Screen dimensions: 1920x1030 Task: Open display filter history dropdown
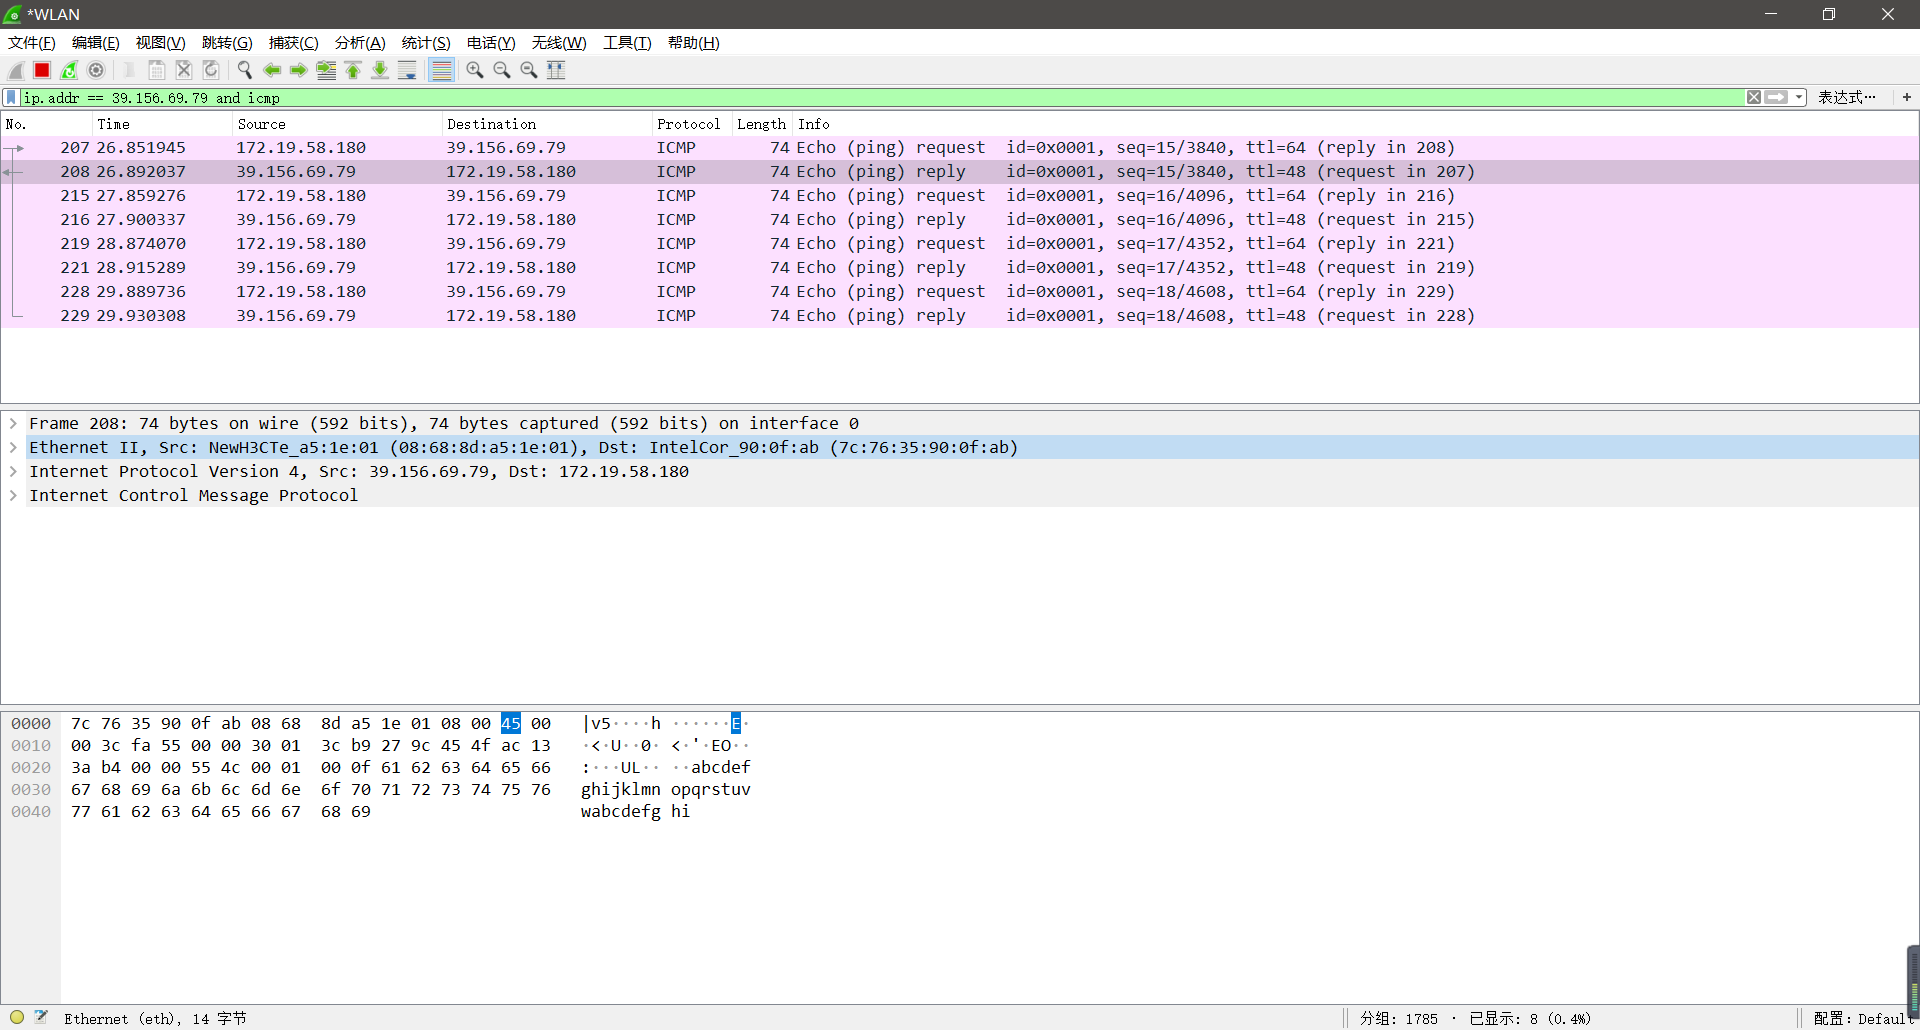(1799, 97)
